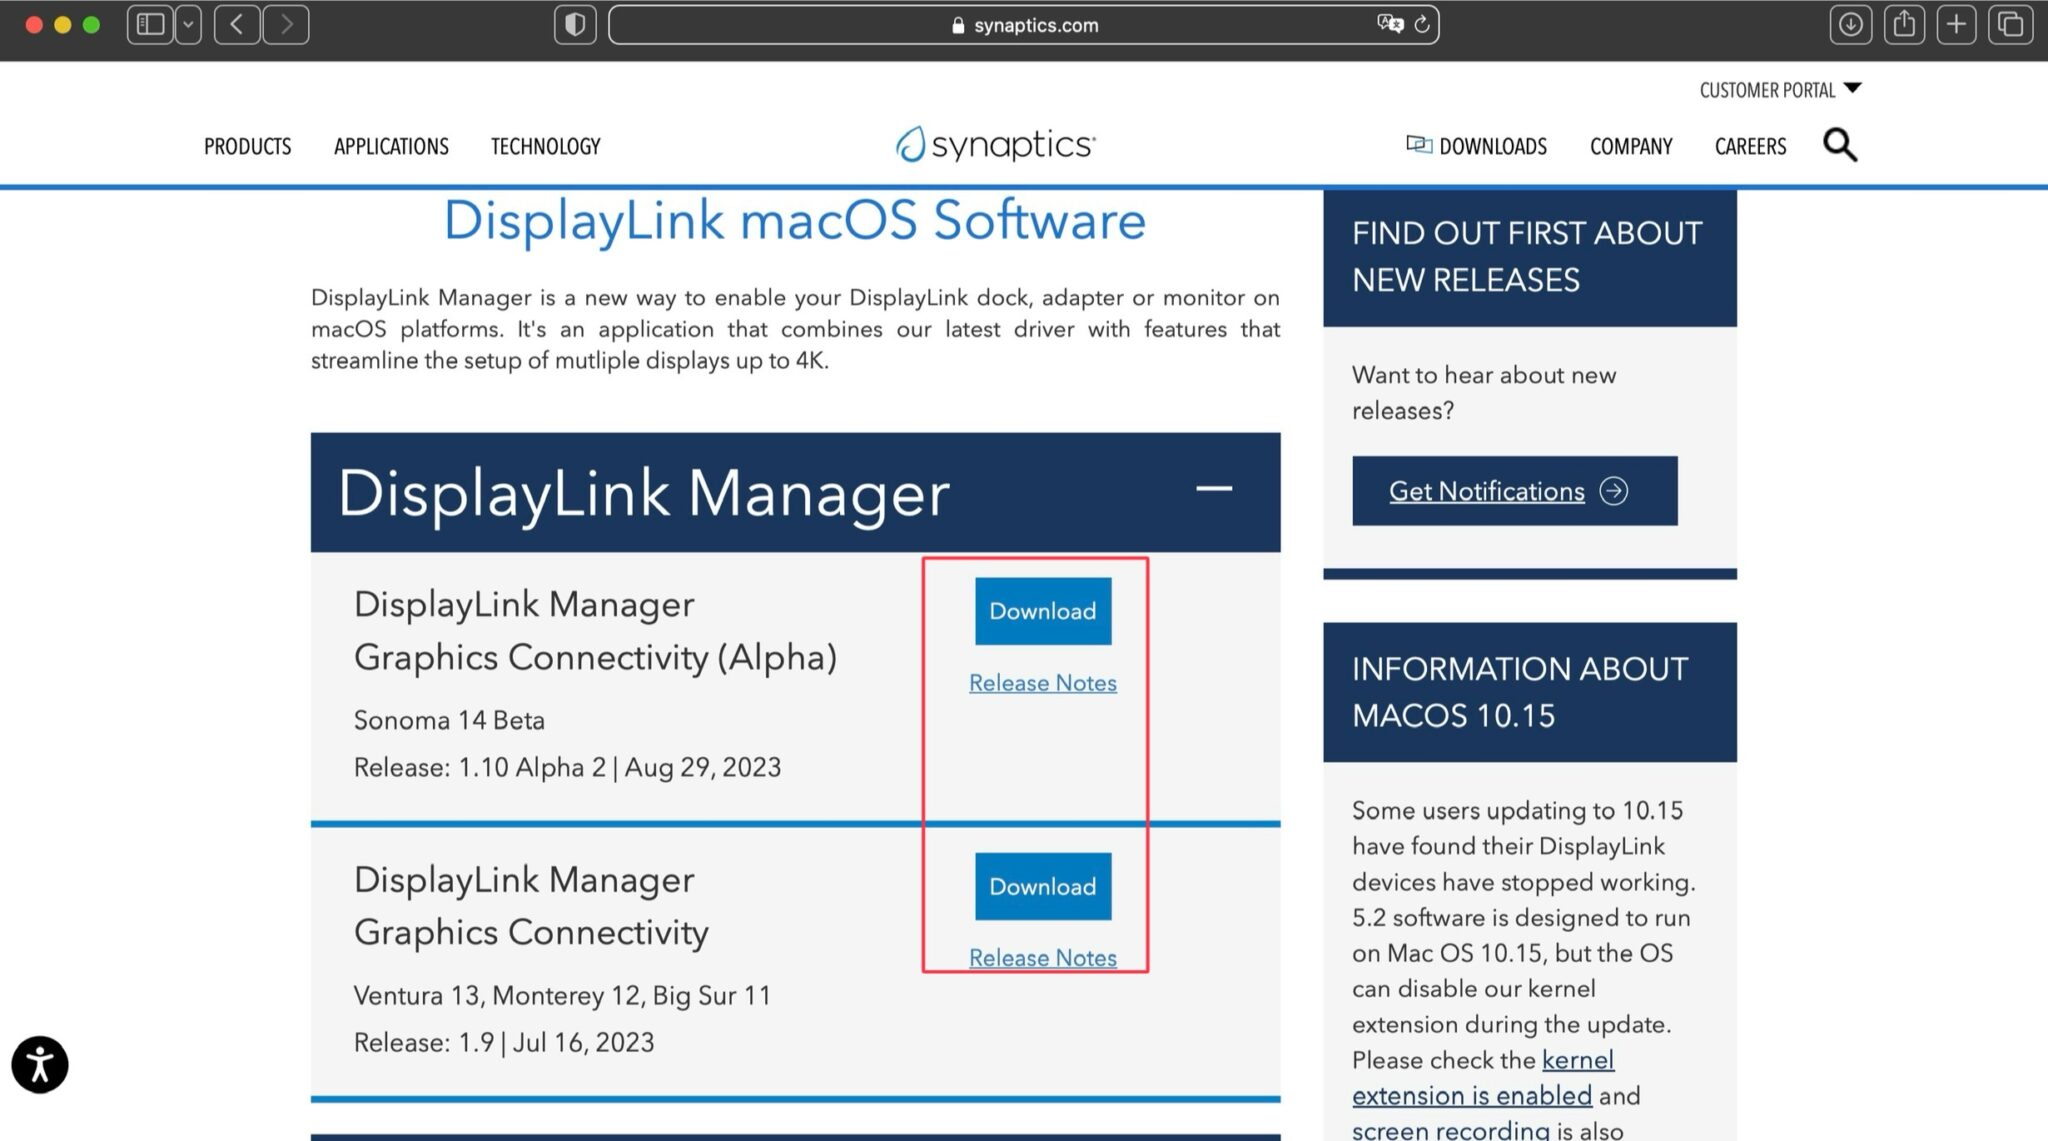Click the browser forward arrow

click(x=286, y=25)
